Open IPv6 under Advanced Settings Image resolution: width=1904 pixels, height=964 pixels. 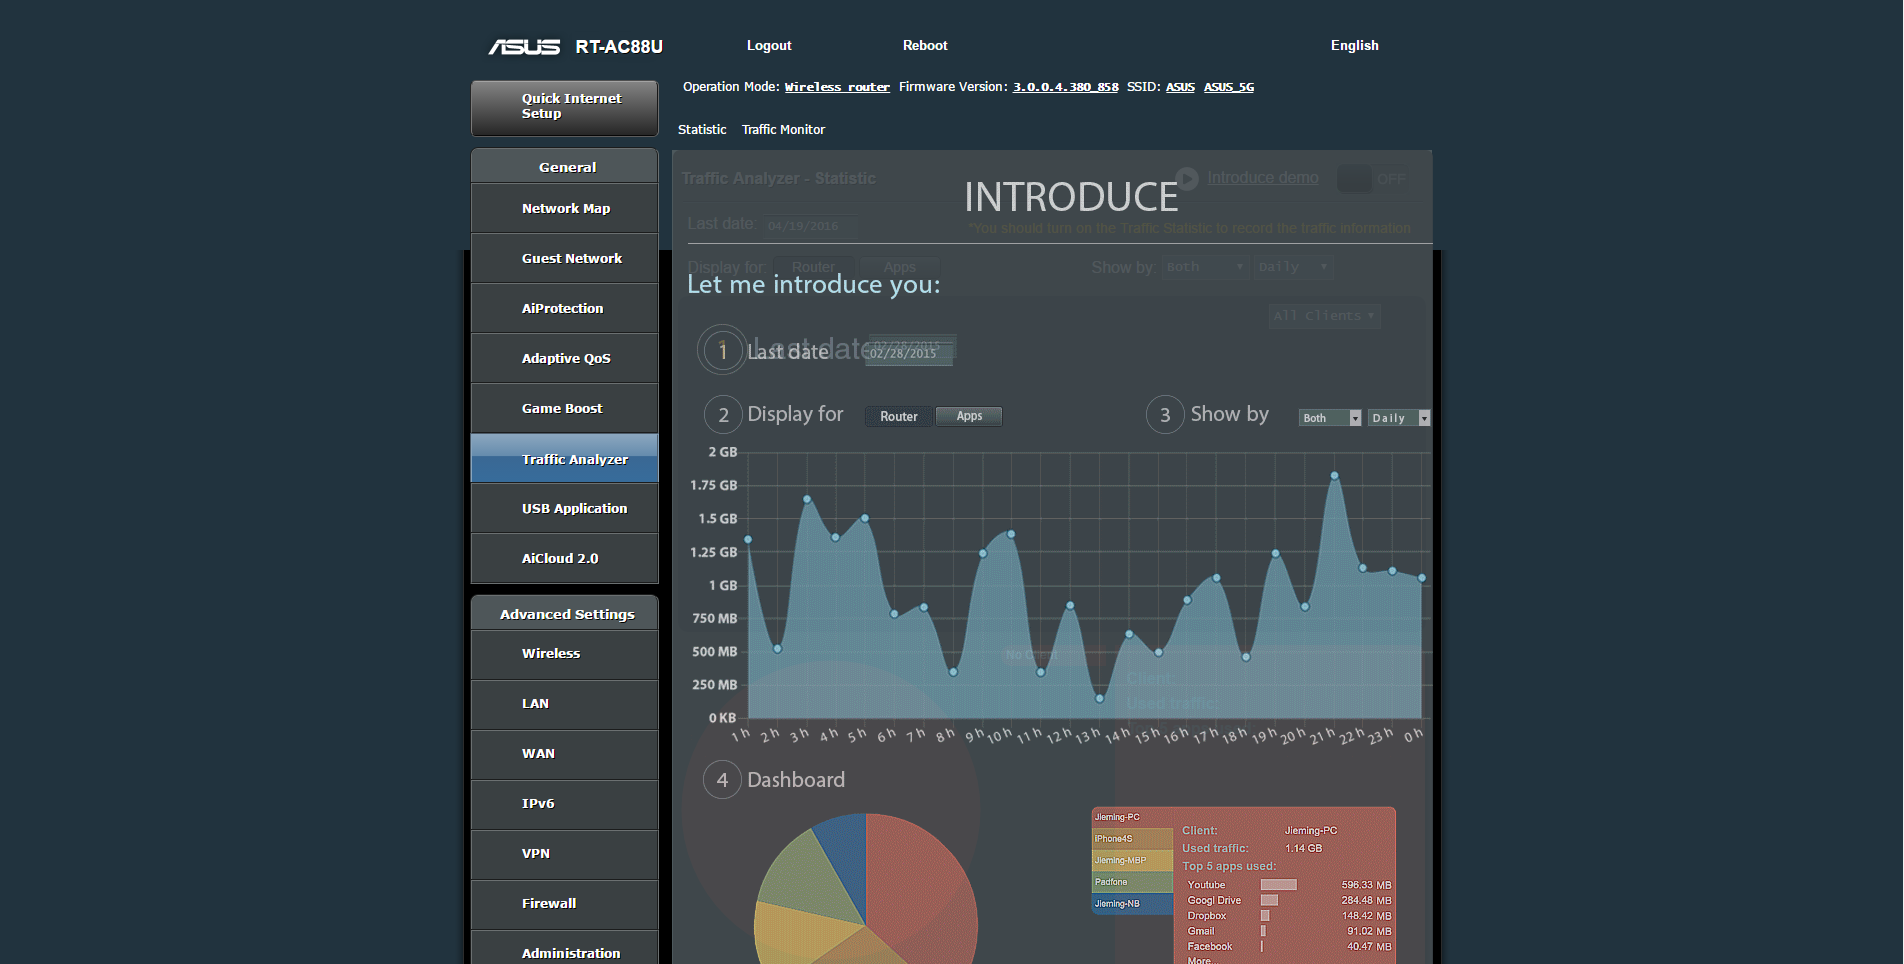click(x=565, y=804)
